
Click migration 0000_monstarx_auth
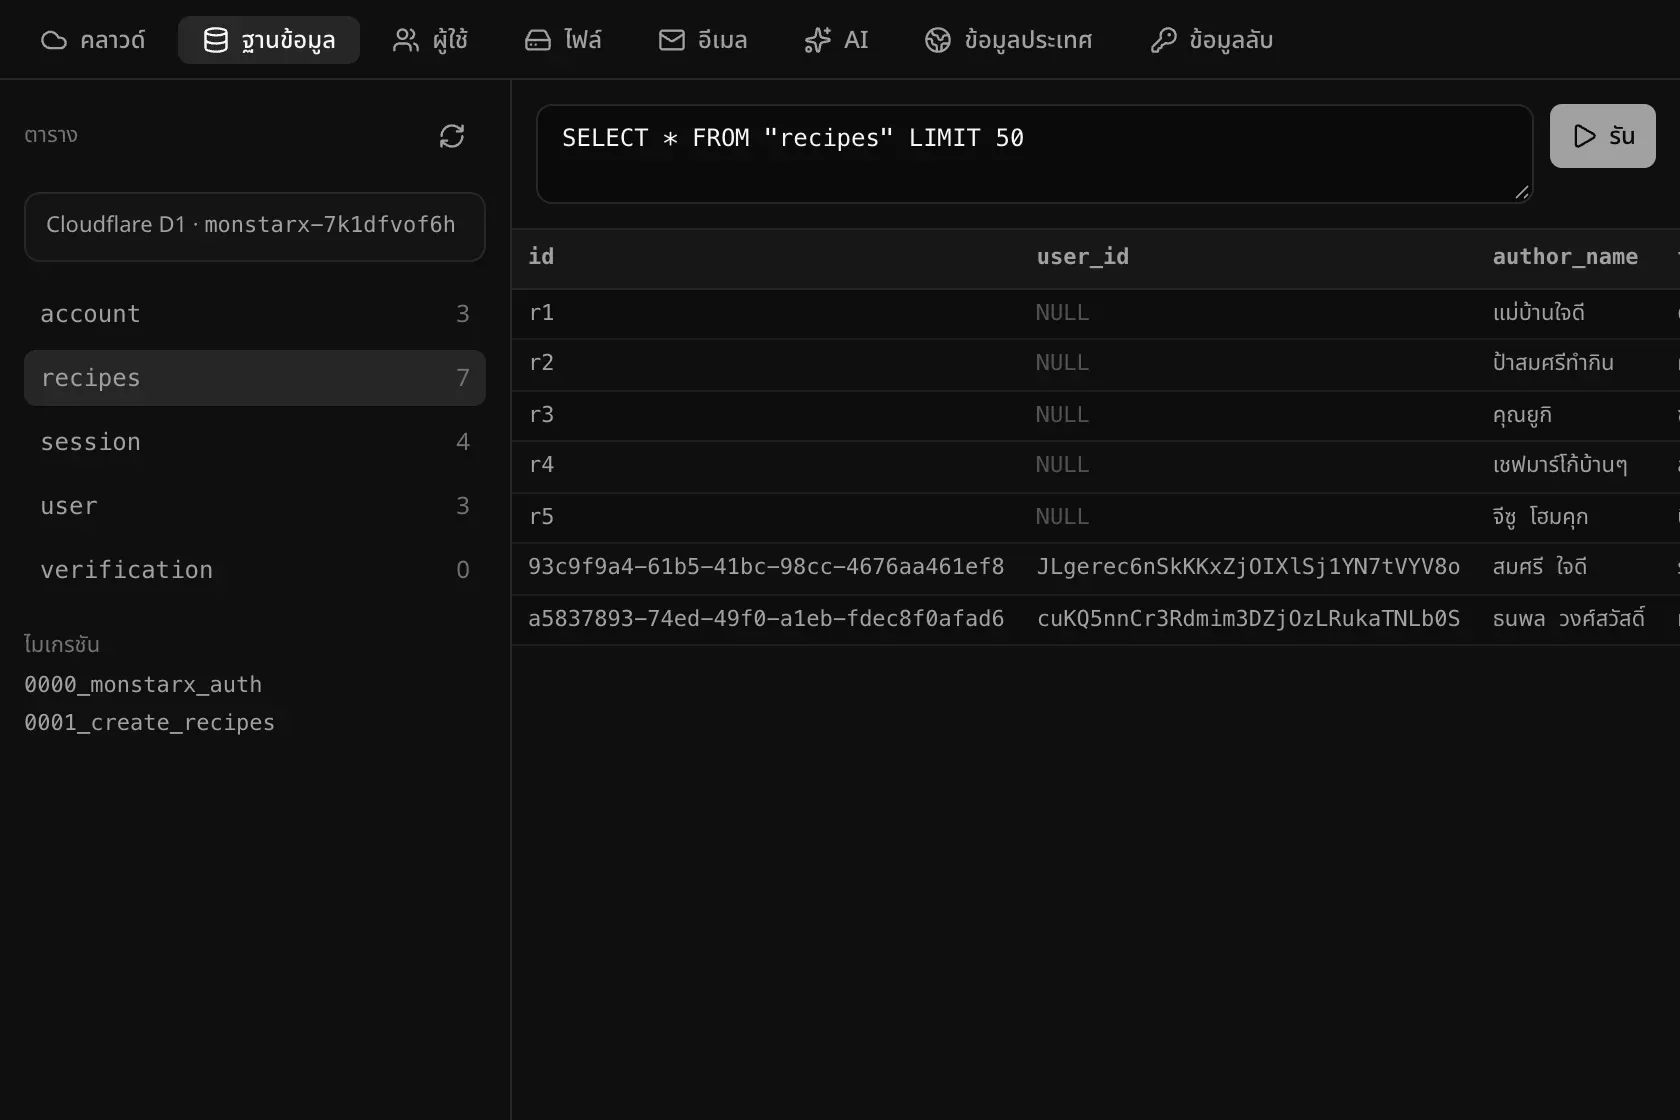143,685
